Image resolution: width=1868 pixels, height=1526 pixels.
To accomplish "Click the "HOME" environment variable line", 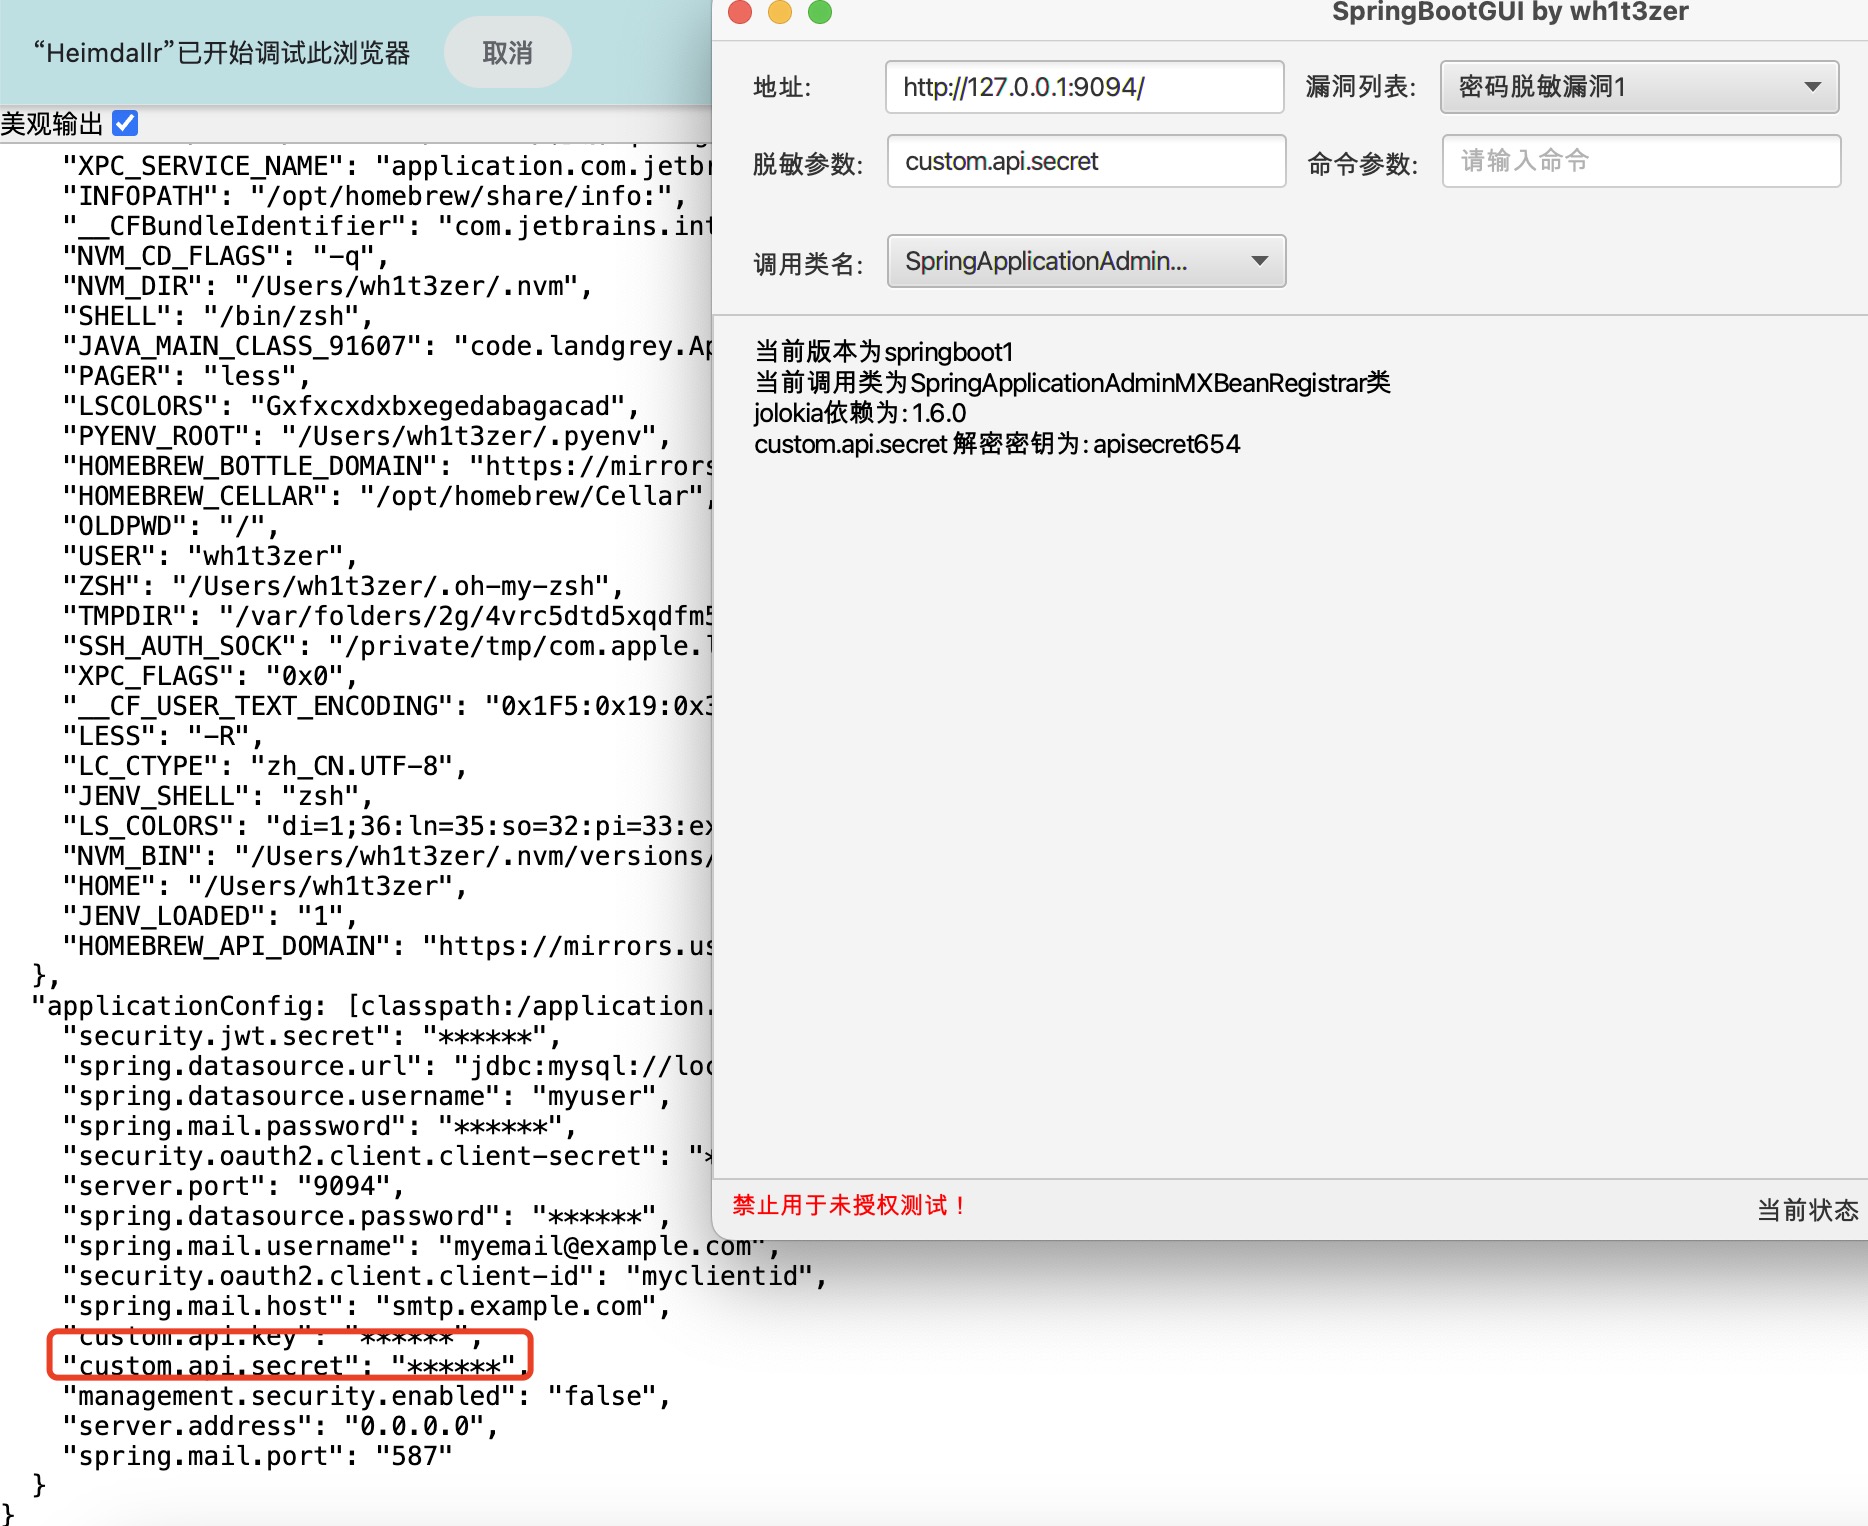I will 264,886.
